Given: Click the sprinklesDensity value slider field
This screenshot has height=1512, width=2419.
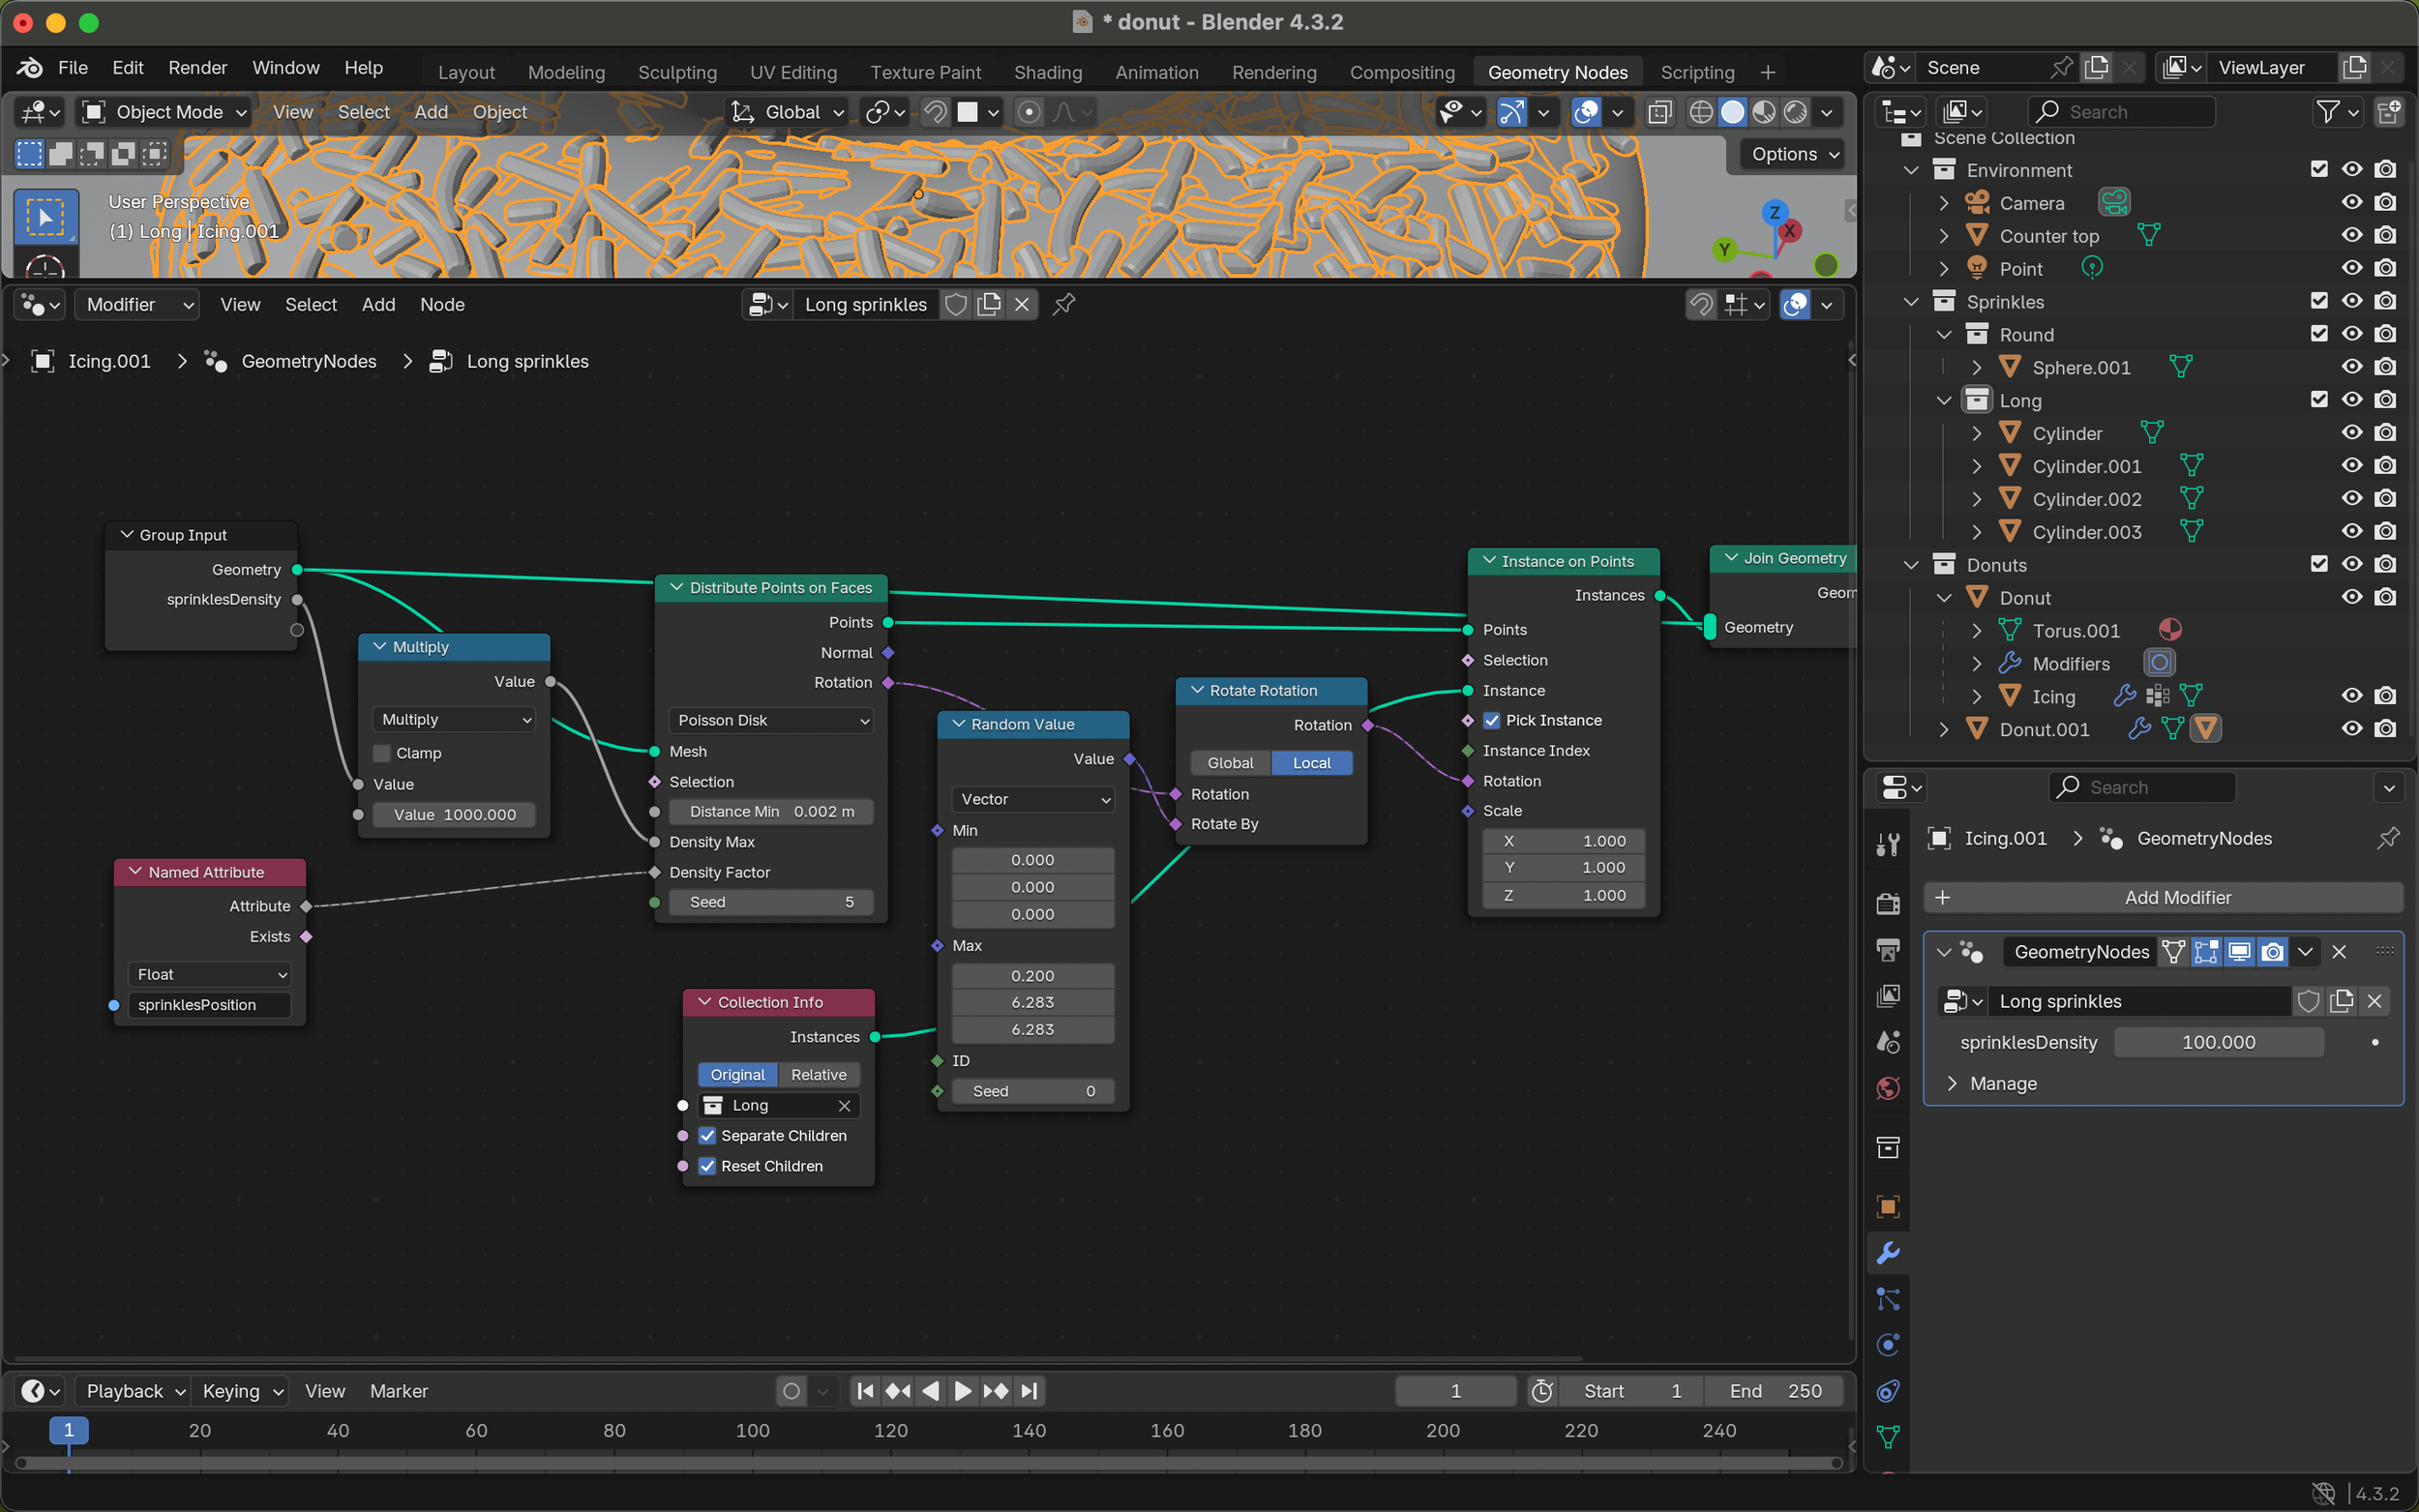Looking at the screenshot, I should [x=2218, y=1042].
